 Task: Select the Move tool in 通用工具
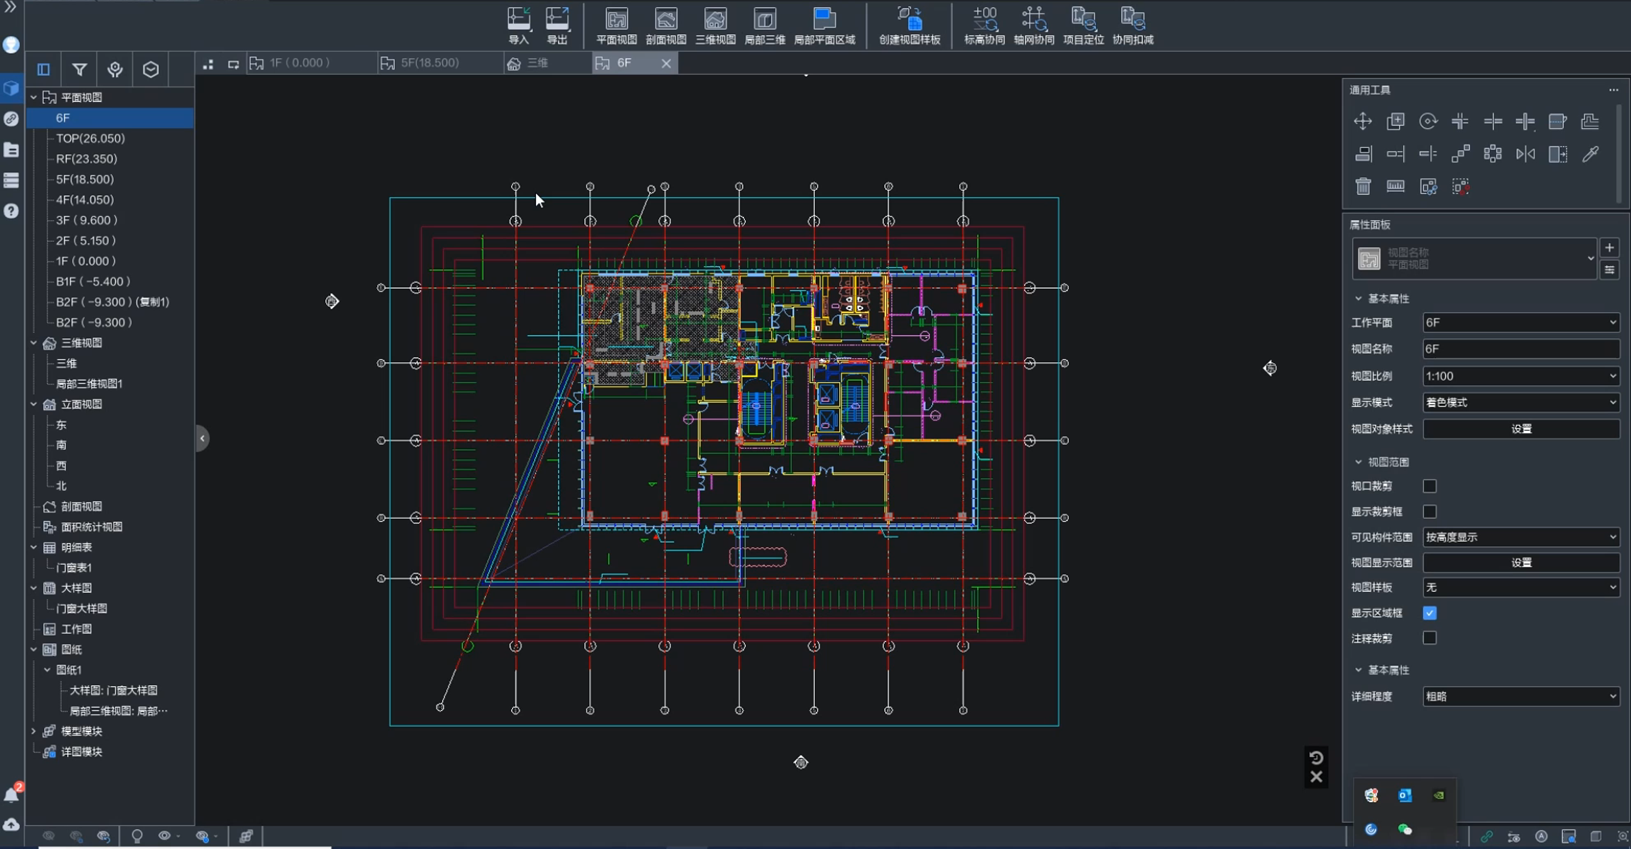(x=1363, y=122)
